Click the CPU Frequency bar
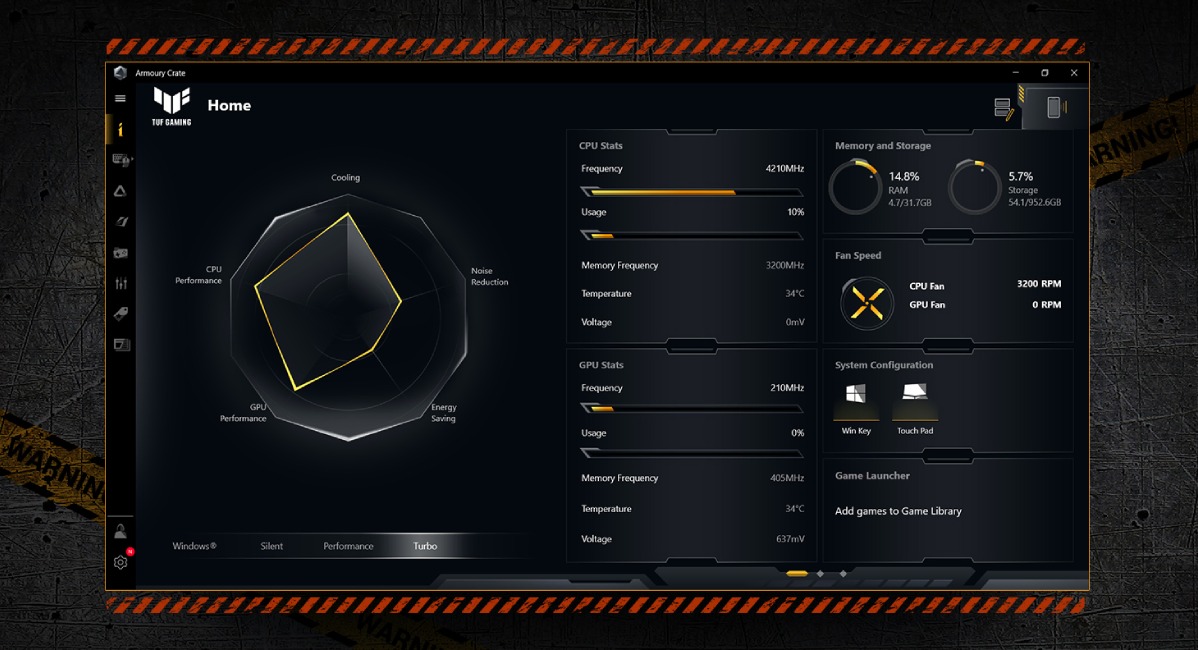This screenshot has width=1198, height=650. point(691,192)
